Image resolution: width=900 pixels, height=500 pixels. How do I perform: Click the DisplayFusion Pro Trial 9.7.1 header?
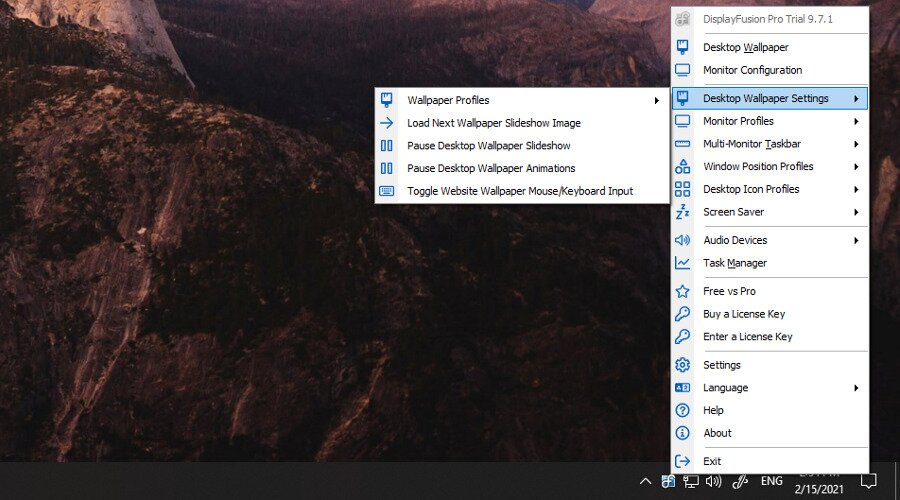(x=770, y=19)
